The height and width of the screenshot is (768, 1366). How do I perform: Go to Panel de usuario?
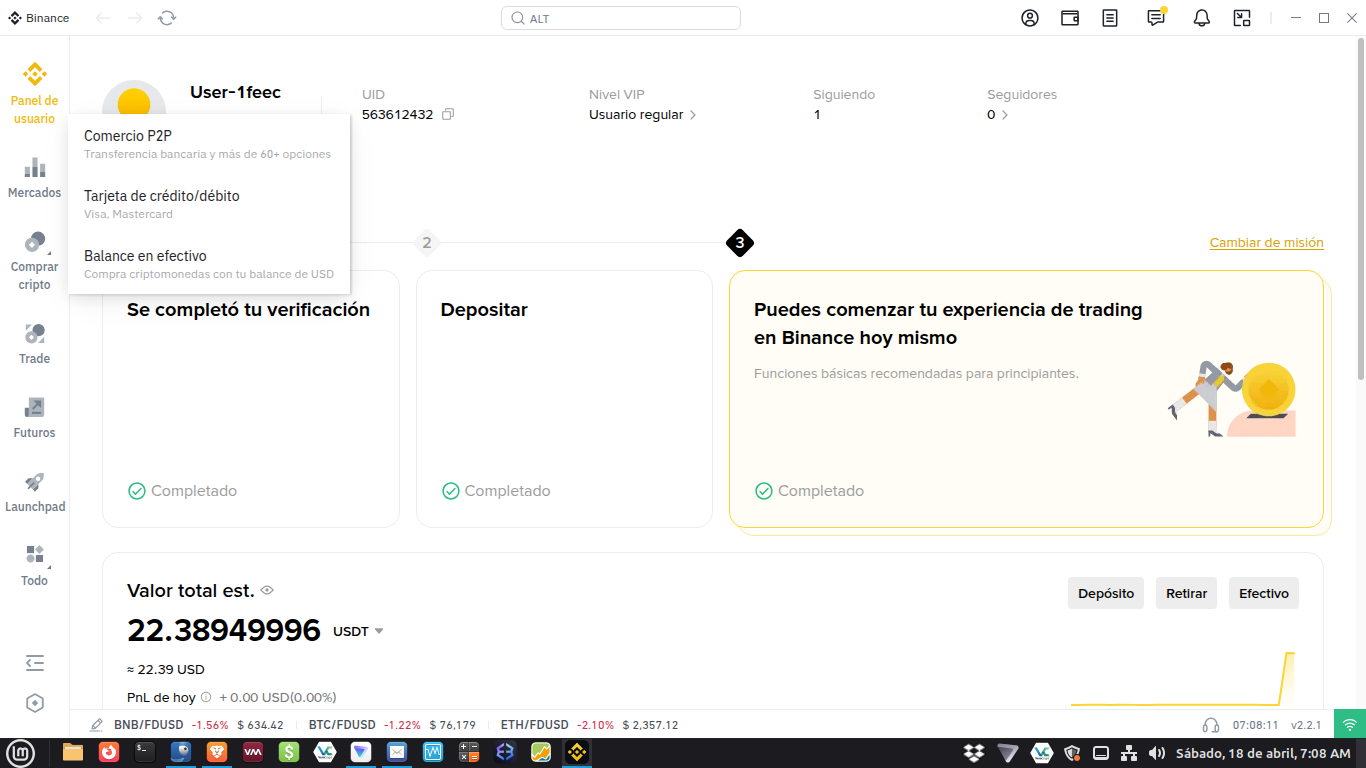(35, 93)
